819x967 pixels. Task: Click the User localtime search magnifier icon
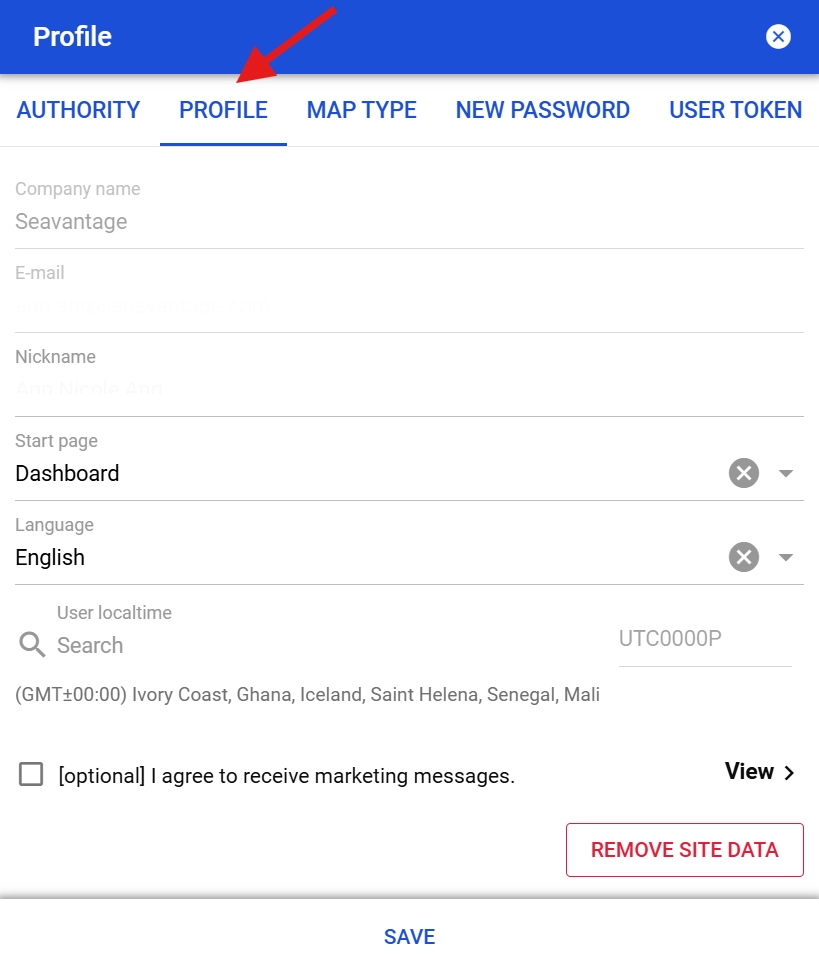(32, 645)
